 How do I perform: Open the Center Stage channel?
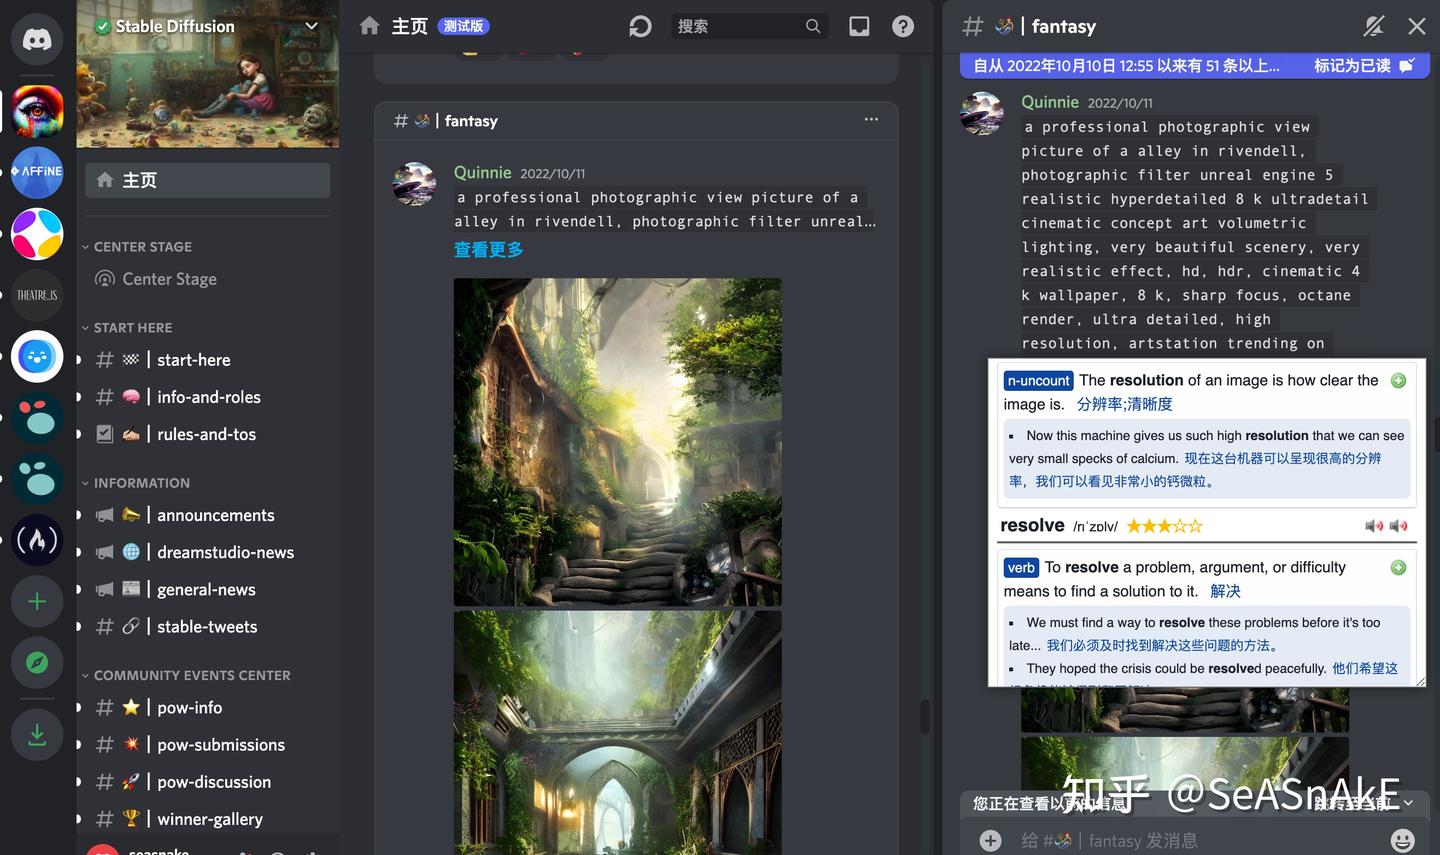207,279
